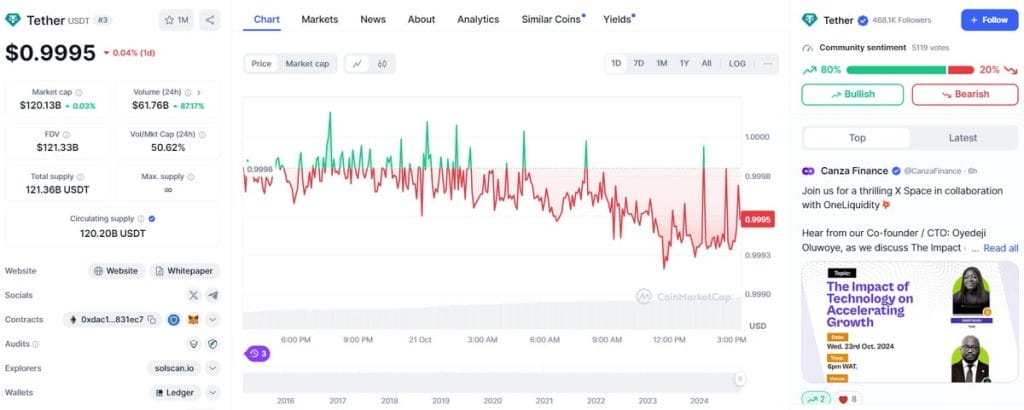Viewport: 1024px width, 410px height.
Task: Select All time range
Action: [x=707, y=63]
